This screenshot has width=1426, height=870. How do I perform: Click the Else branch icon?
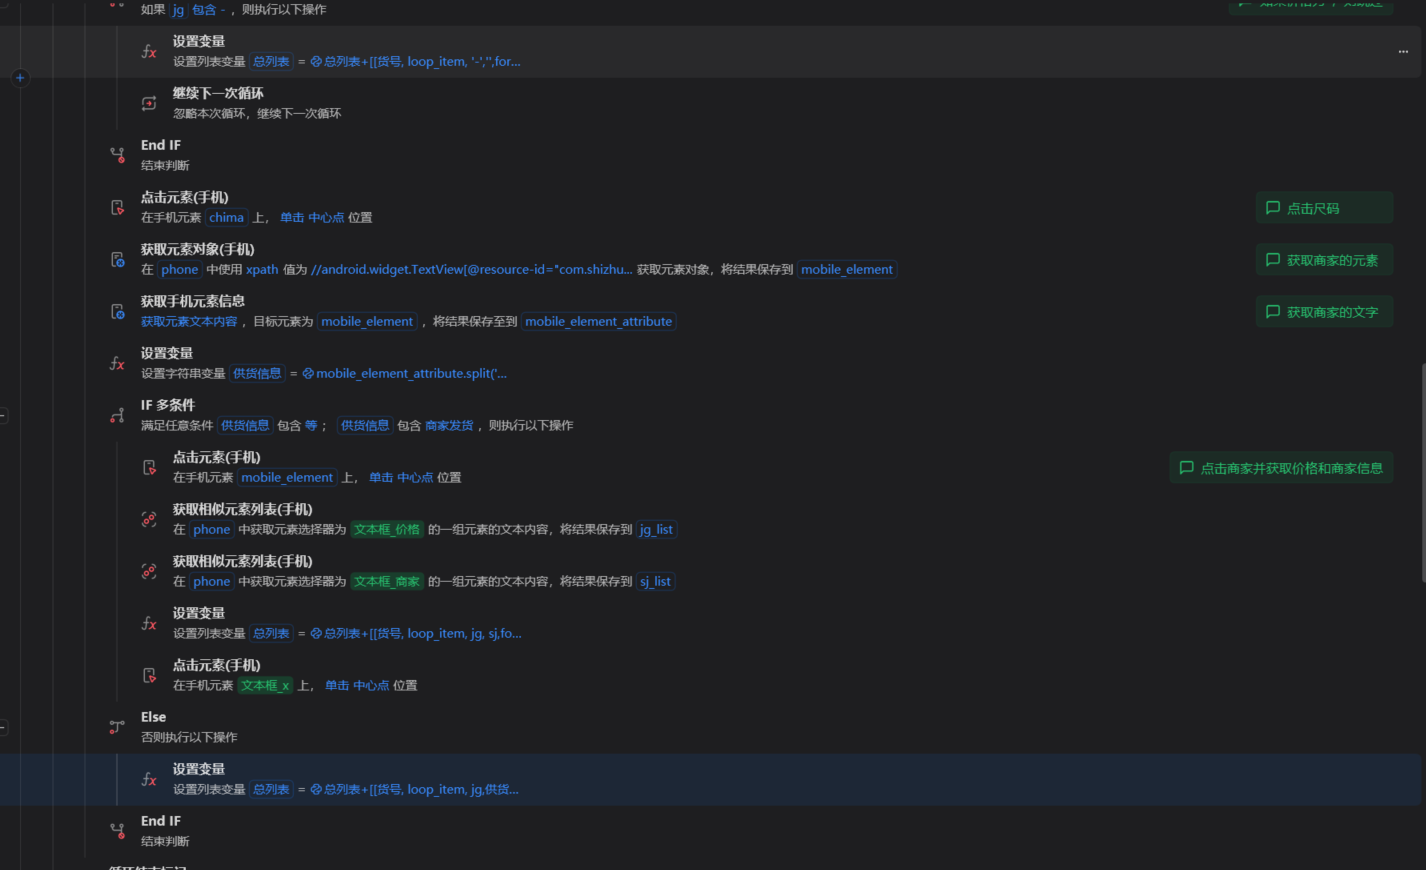(117, 727)
